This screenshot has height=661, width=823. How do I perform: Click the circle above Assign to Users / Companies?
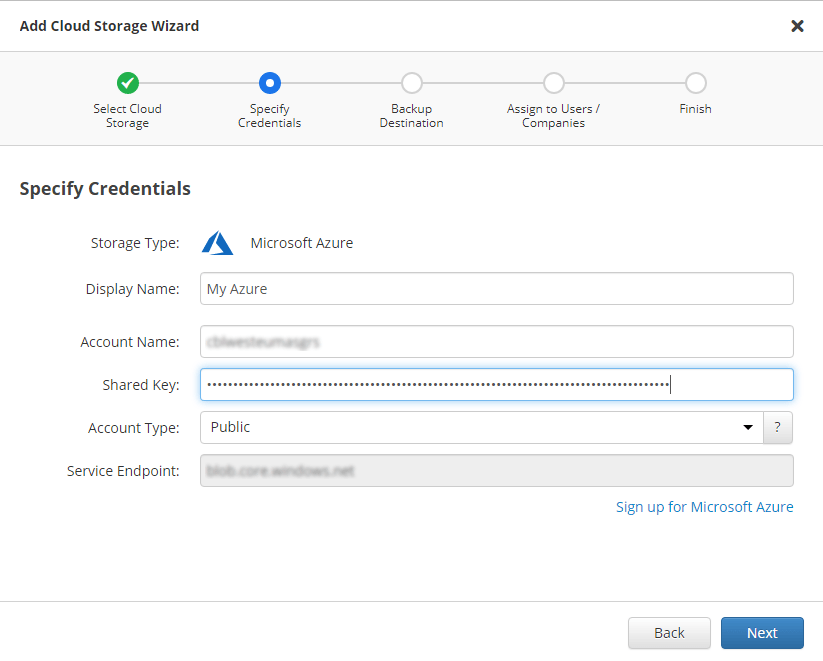click(x=553, y=83)
